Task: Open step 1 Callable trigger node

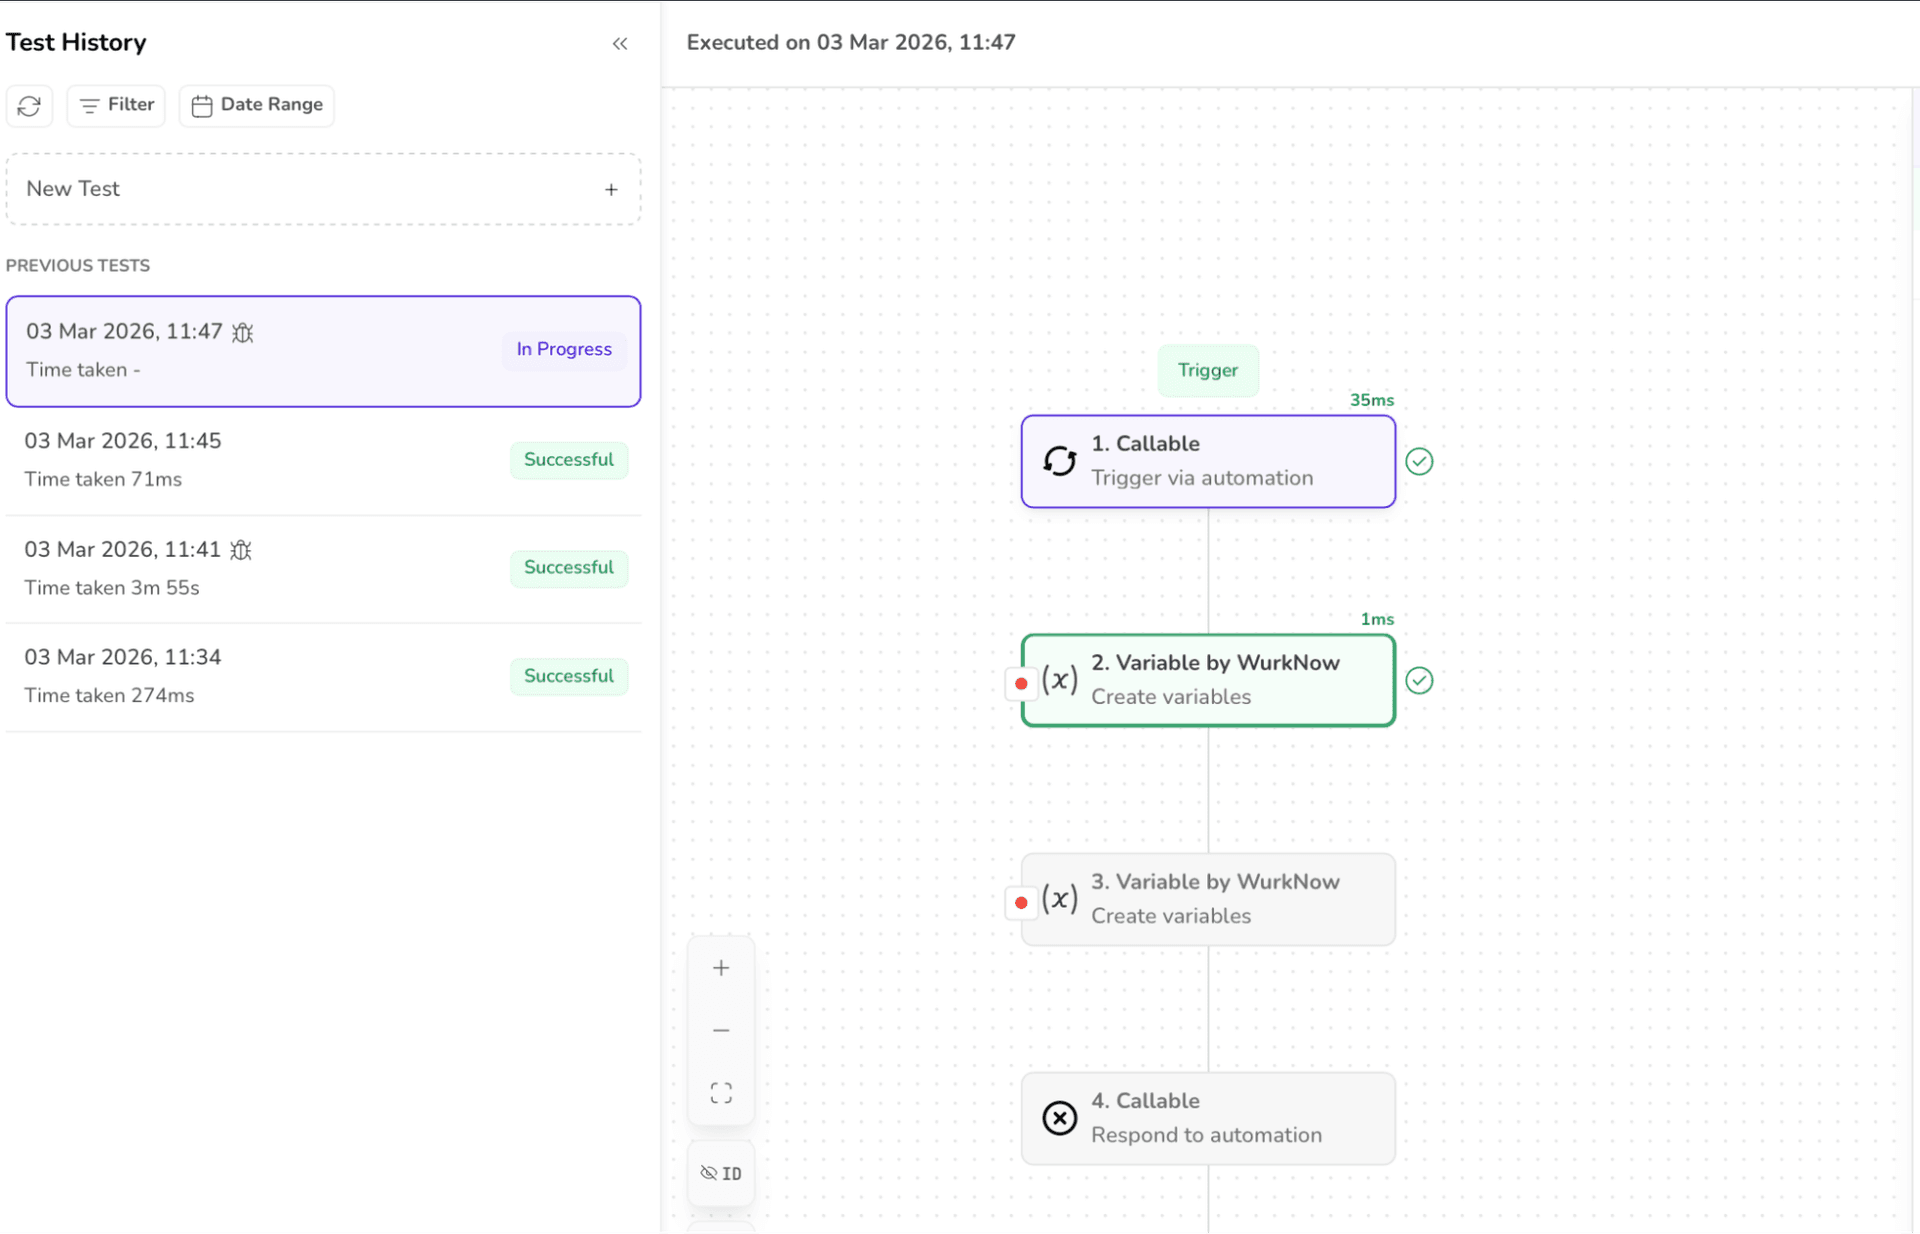Action: (1208, 461)
